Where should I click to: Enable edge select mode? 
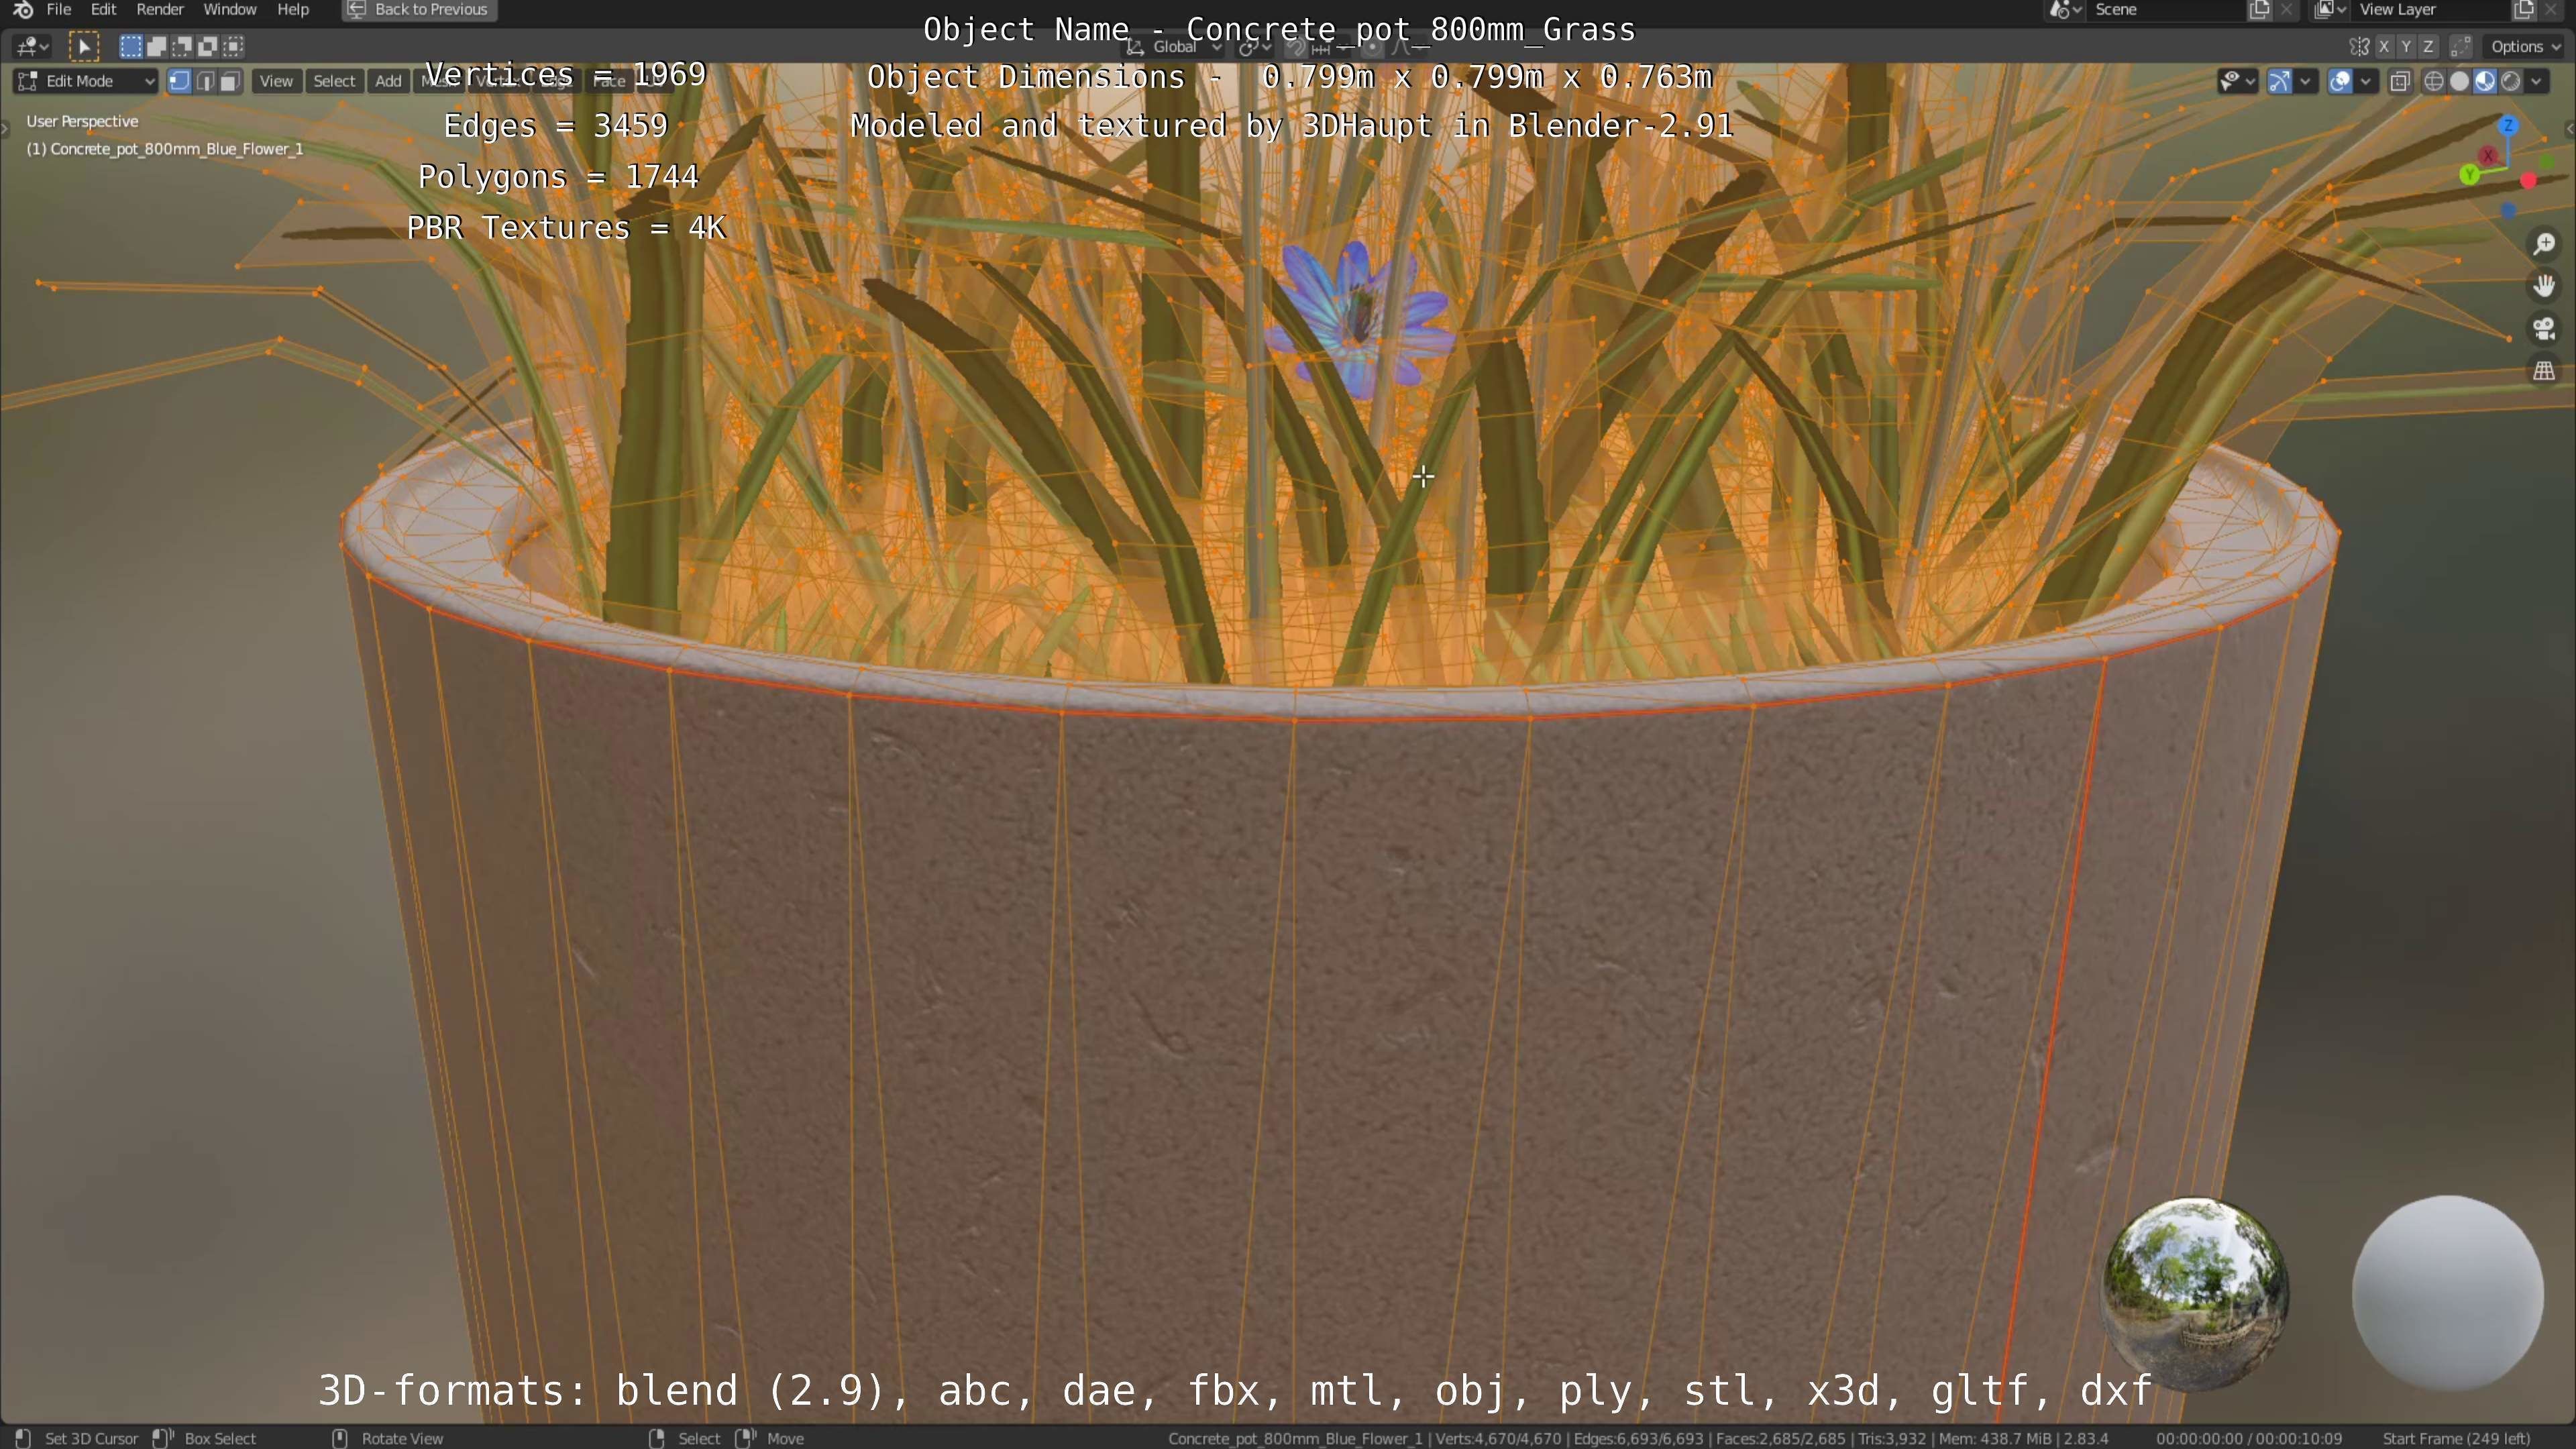click(205, 81)
